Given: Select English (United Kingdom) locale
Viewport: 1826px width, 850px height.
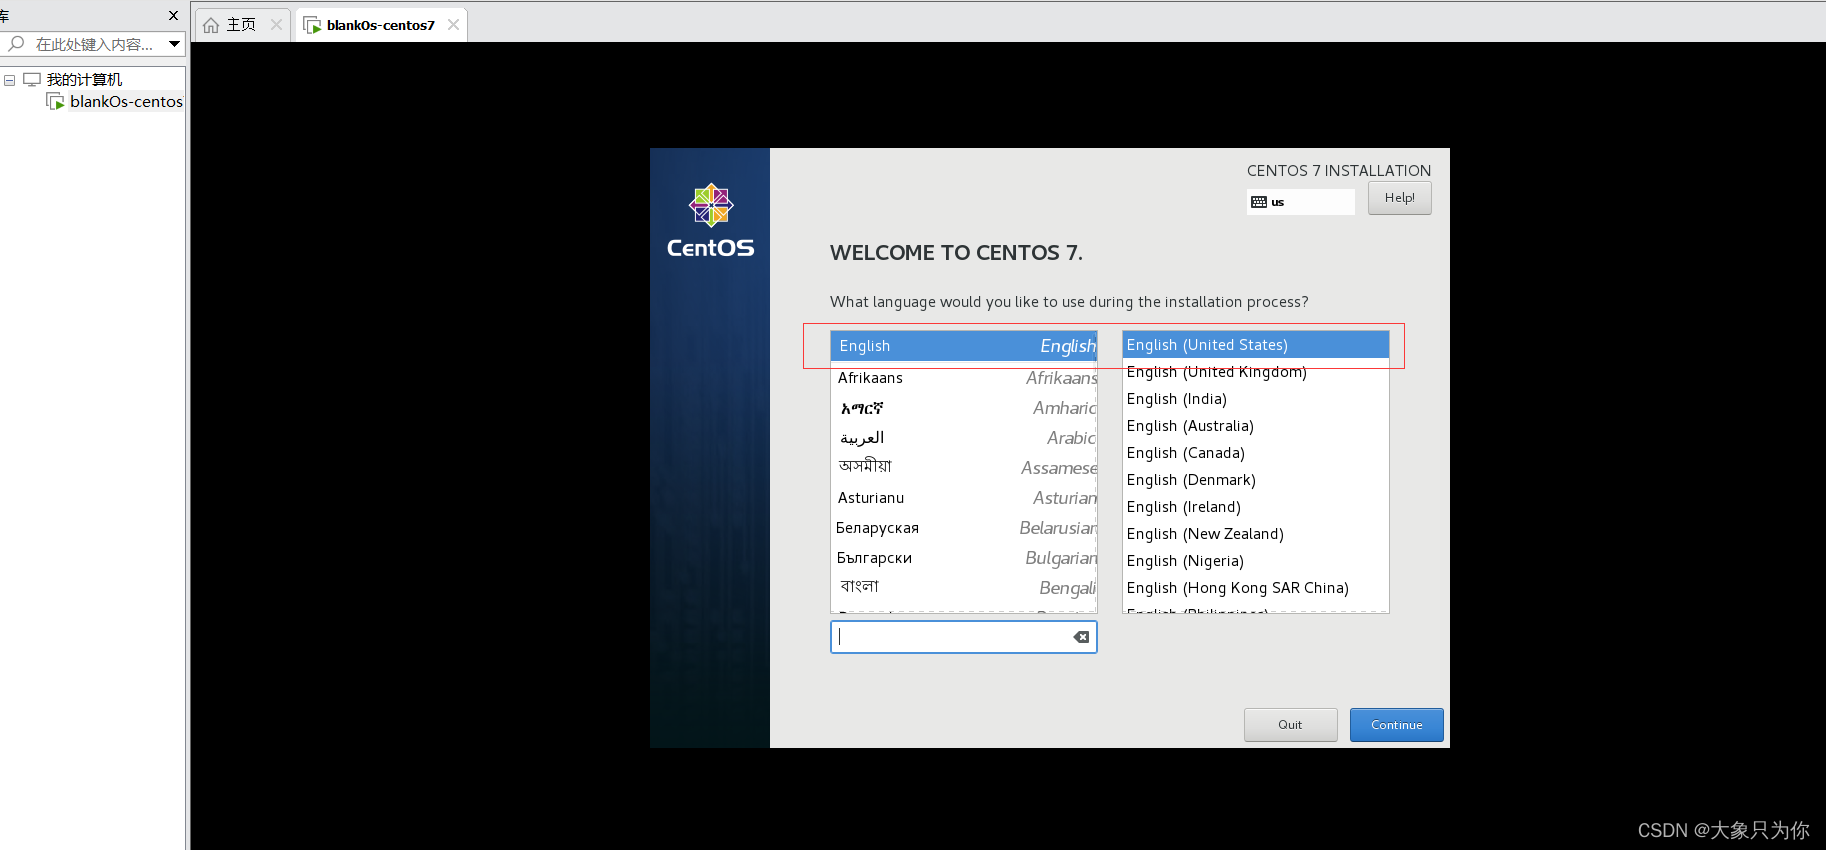Looking at the screenshot, I should pyautogui.click(x=1256, y=372).
